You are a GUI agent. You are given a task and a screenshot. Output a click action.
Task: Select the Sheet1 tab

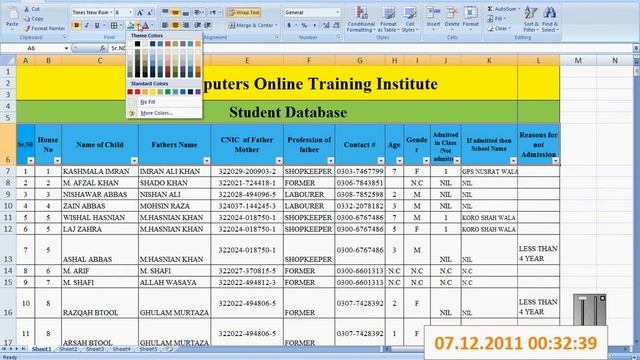click(x=41, y=349)
